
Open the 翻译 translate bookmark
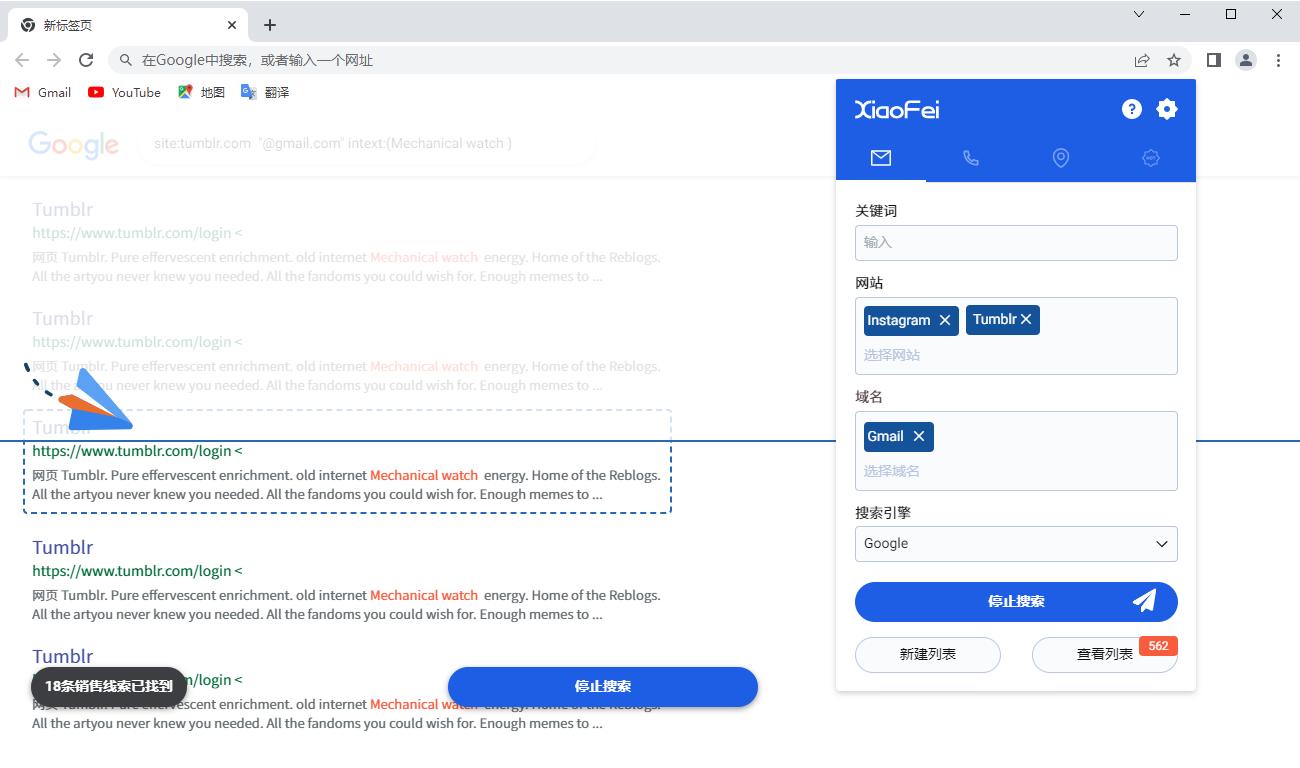[265, 92]
